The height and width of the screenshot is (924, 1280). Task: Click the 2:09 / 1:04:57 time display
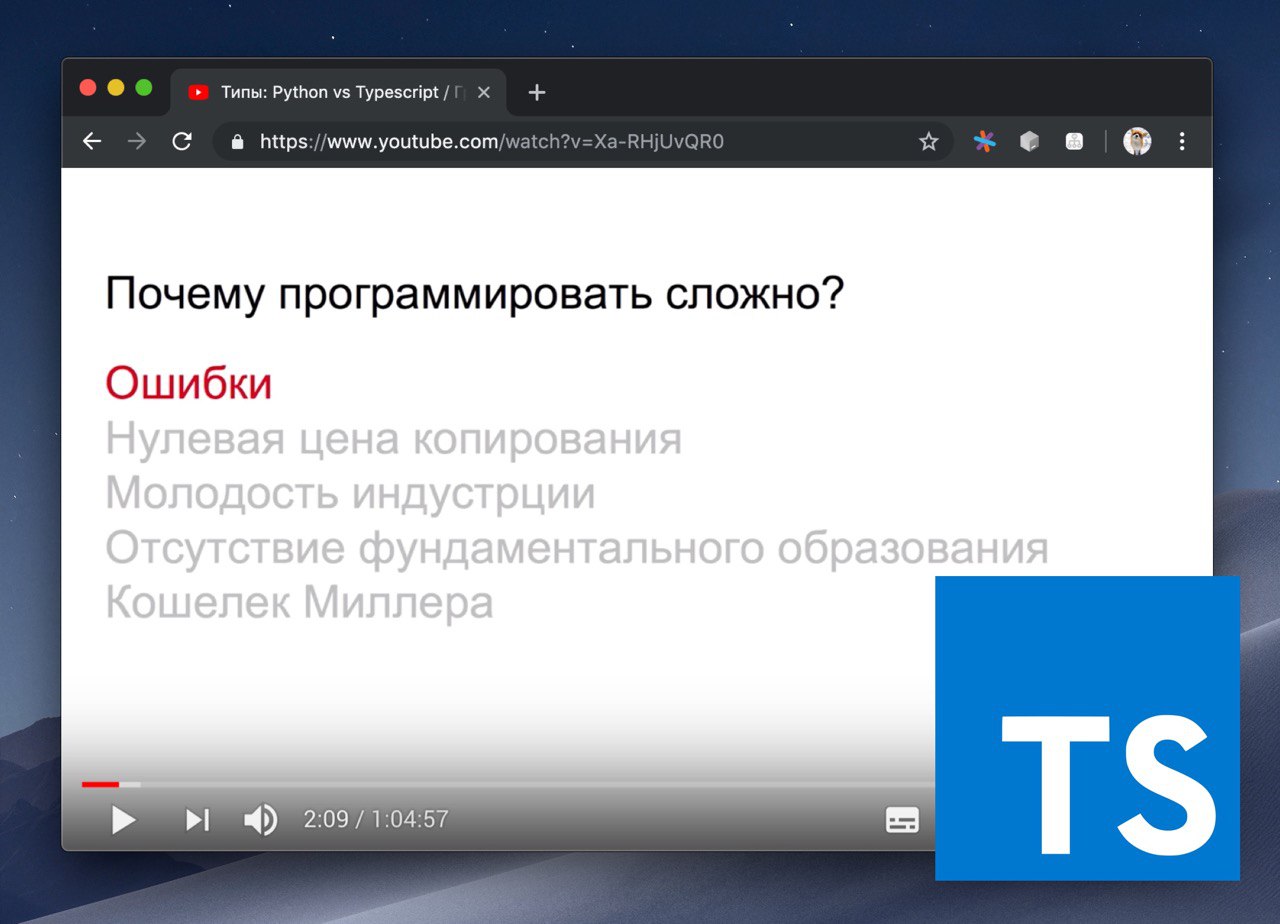pos(376,820)
